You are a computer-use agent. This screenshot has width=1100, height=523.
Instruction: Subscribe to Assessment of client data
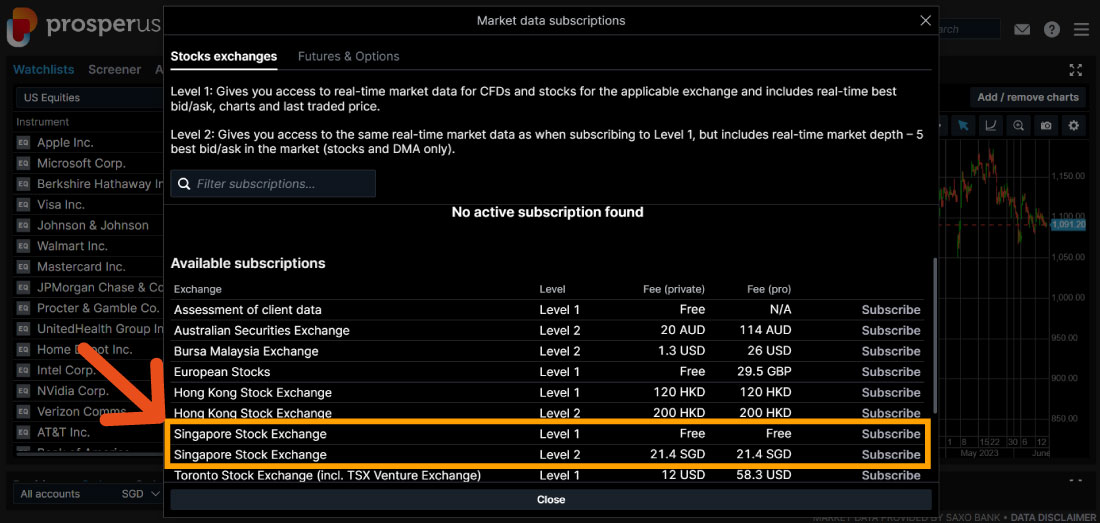[x=891, y=309]
